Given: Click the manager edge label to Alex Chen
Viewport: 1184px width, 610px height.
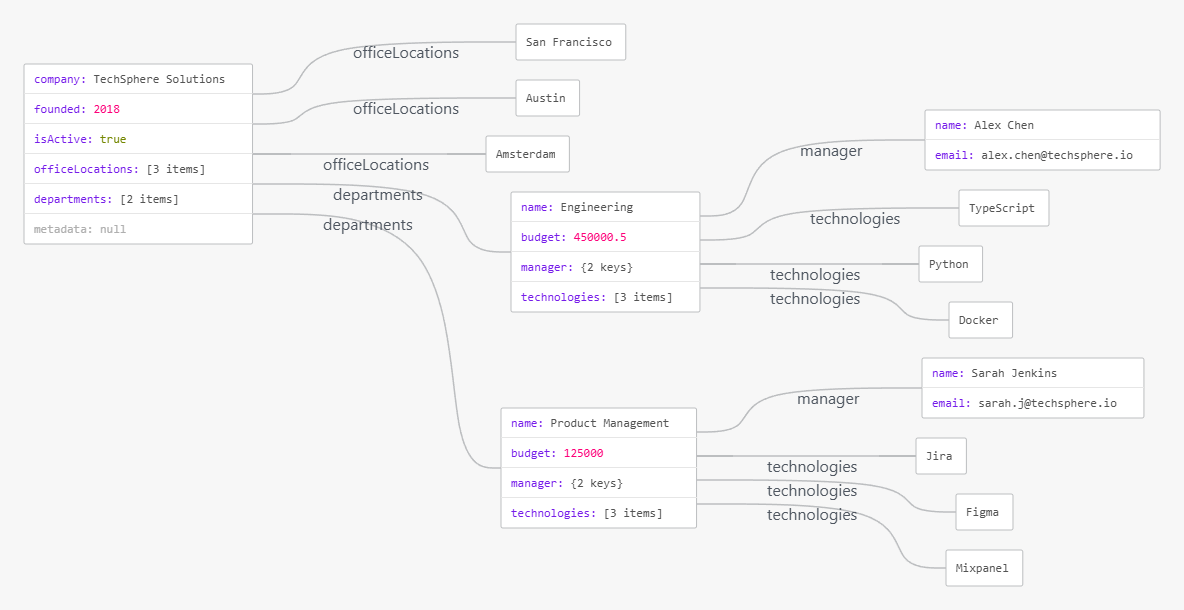Looking at the screenshot, I should click(831, 151).
